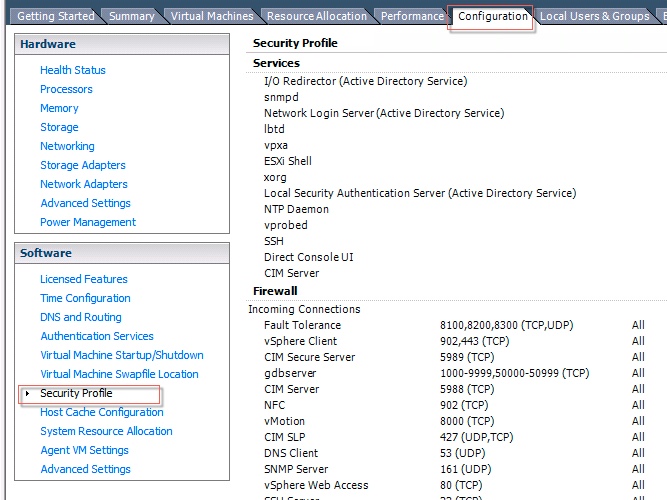This screenshot has width=667, height=500.
Task: Open the Performance tab
Action: pos(412,16)
